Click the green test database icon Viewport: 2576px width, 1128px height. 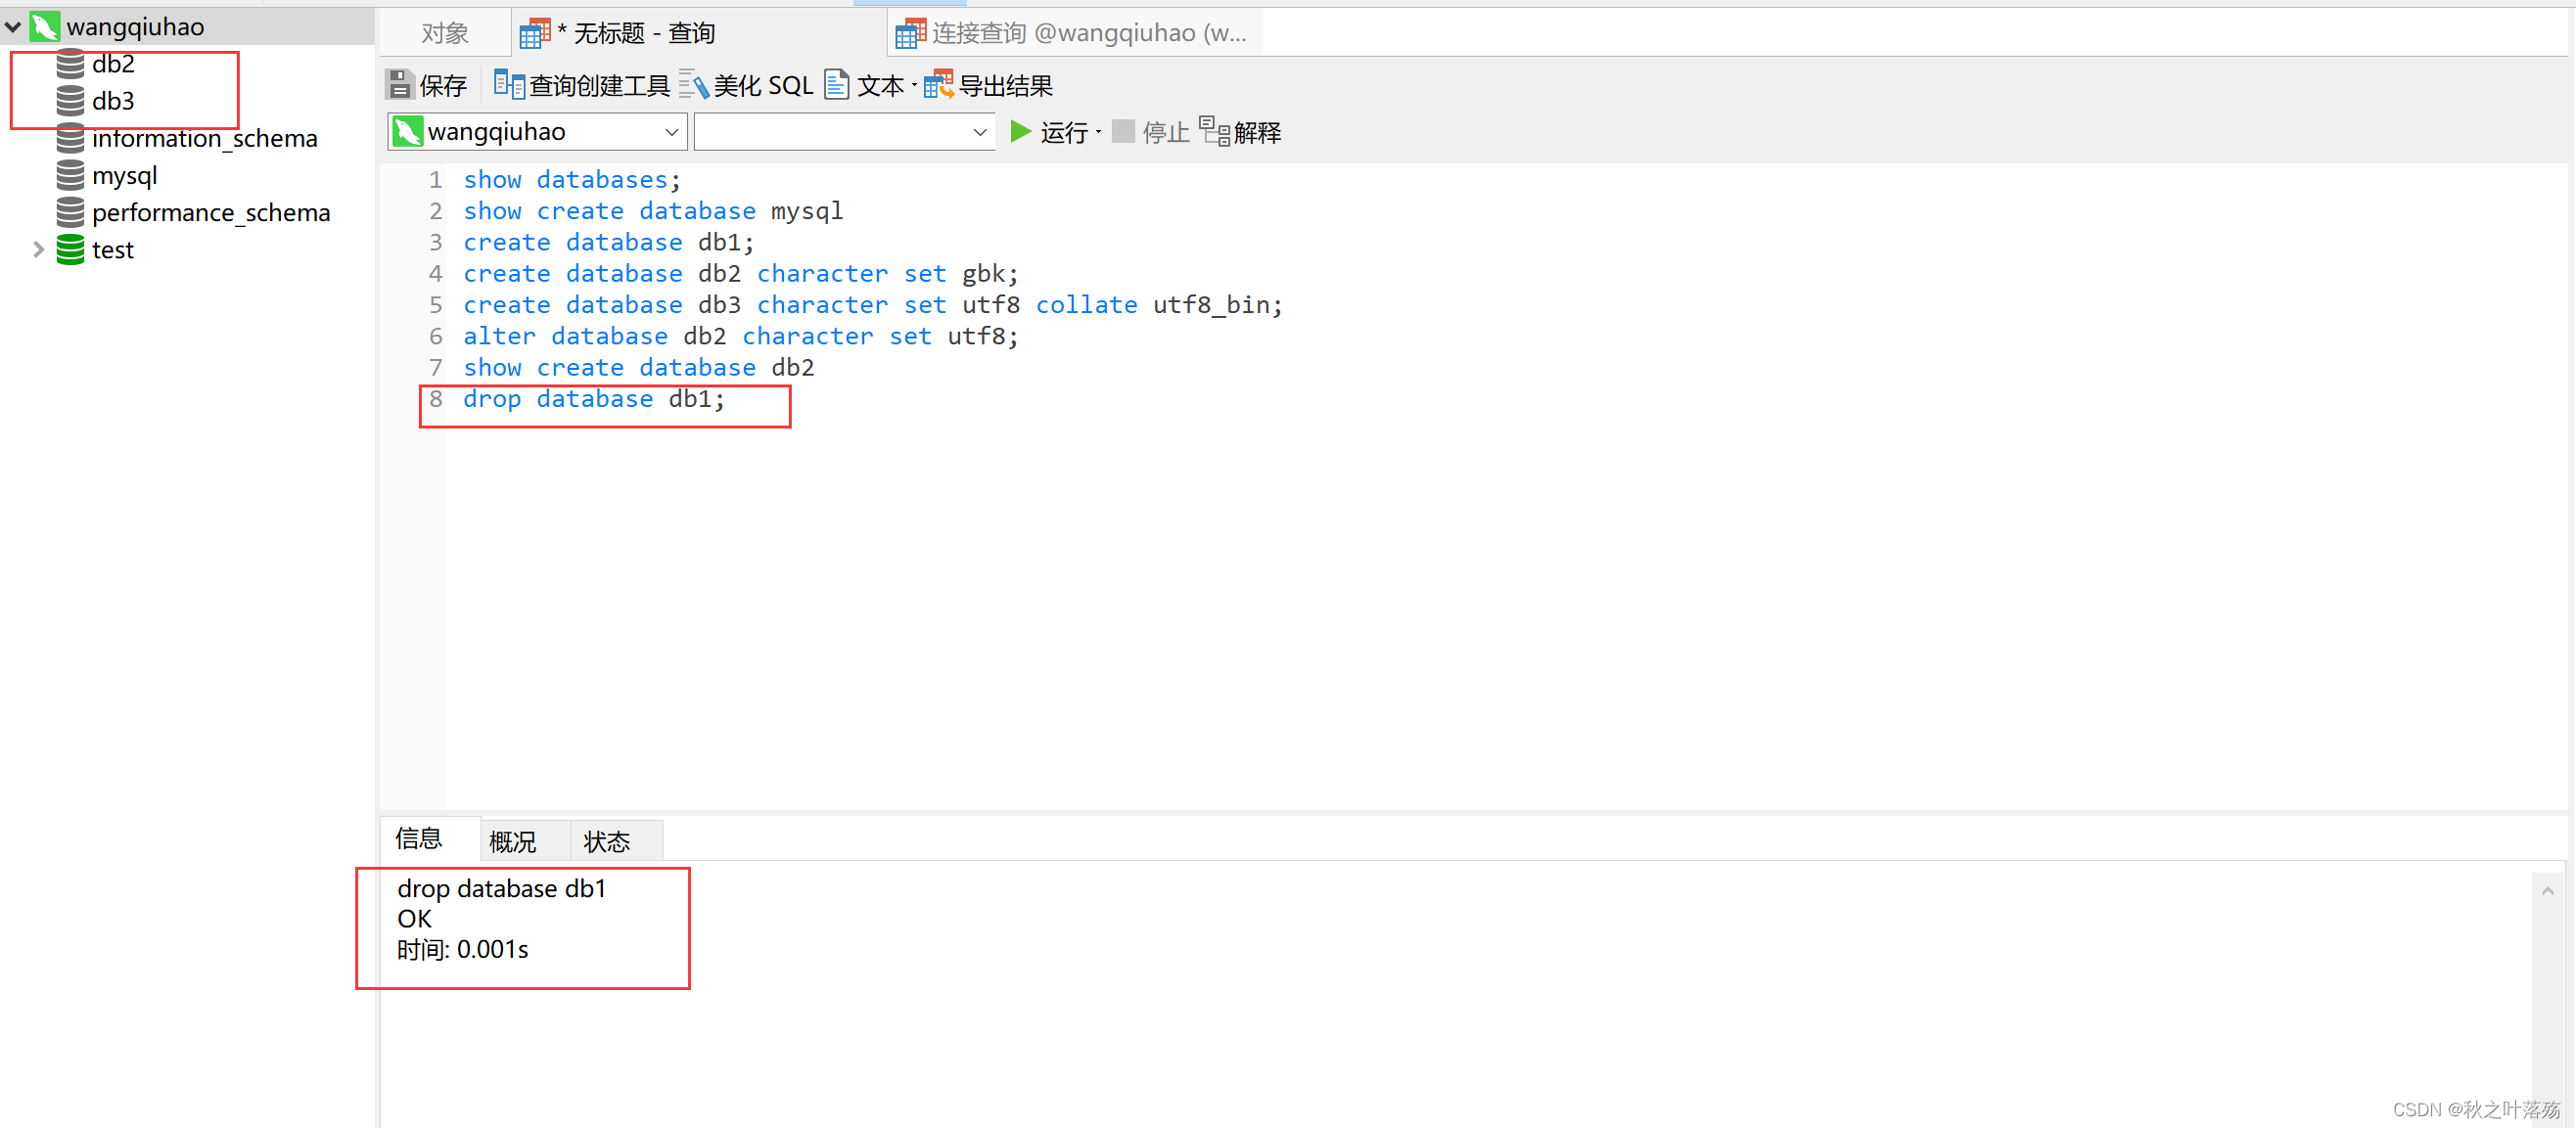click(70, 249)
